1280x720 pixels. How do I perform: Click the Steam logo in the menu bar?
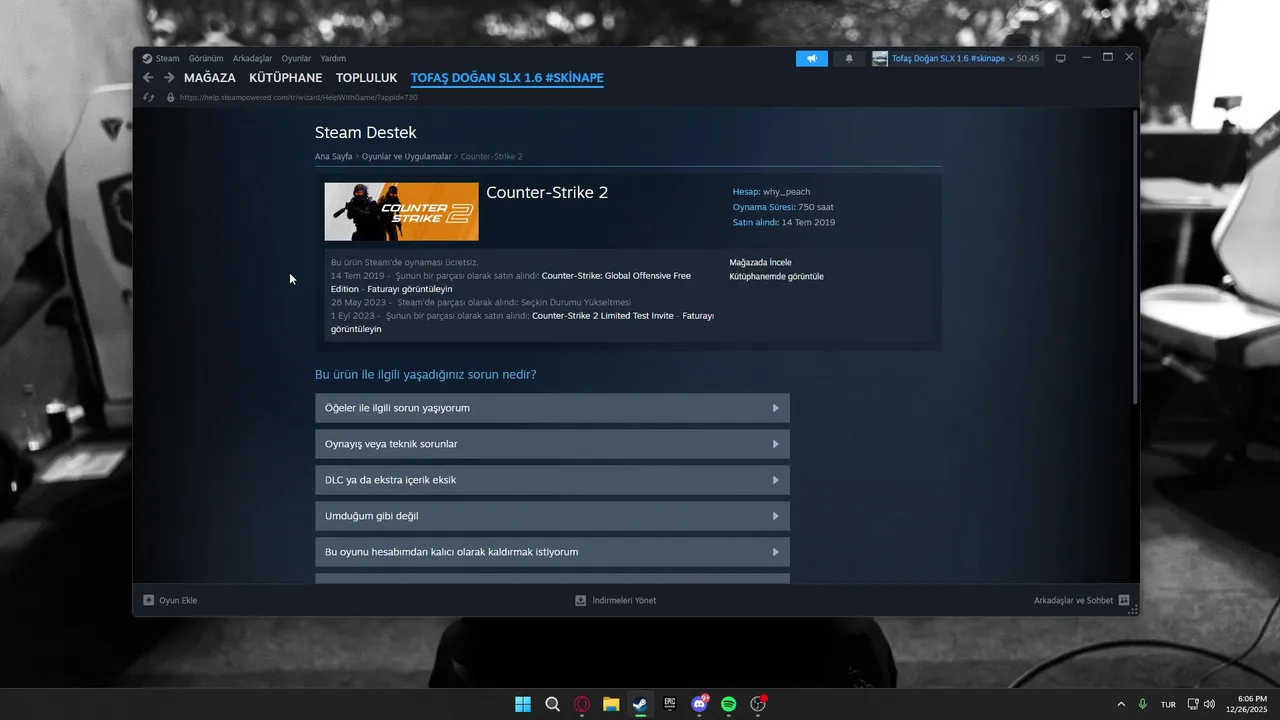pos(147,58)
